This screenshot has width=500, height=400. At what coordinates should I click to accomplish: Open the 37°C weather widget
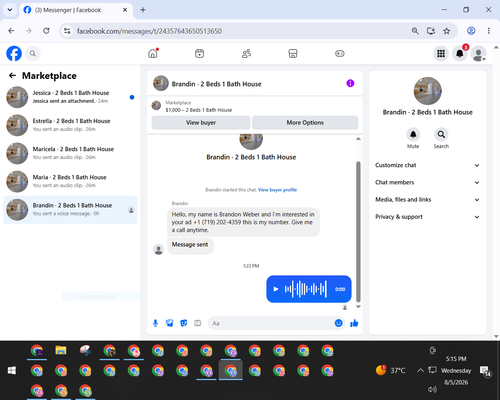[x=391, y=370]
